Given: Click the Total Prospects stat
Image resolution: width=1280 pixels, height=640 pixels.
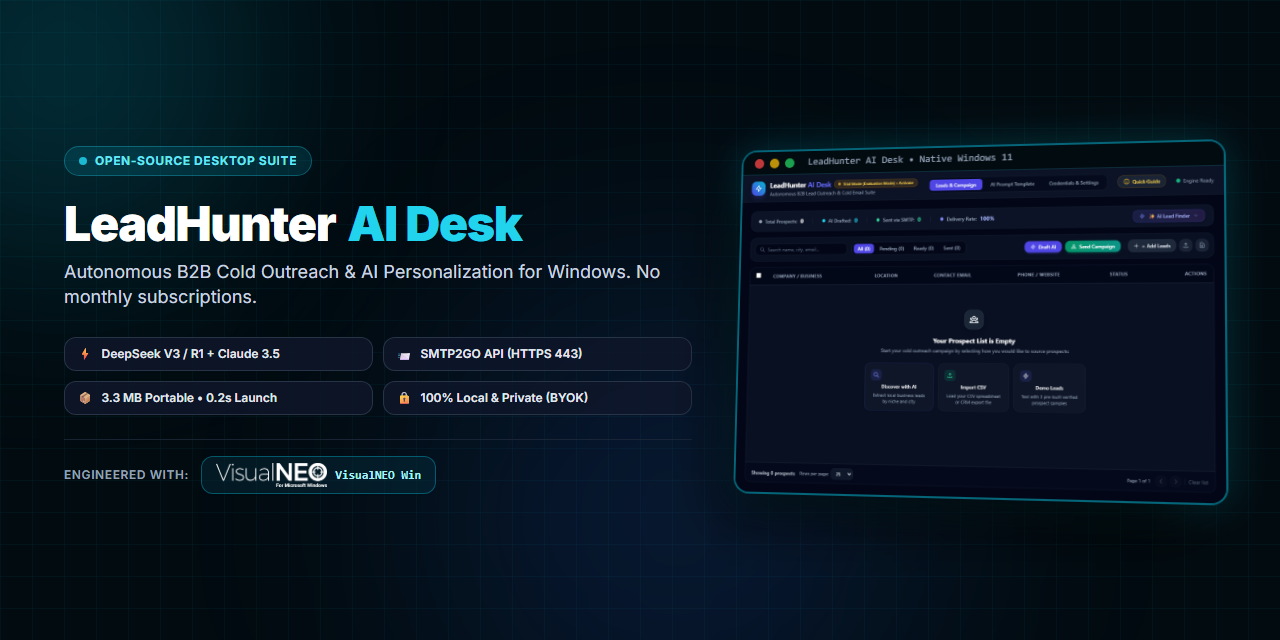Looking at the screenshot, I should coord(781,221).
